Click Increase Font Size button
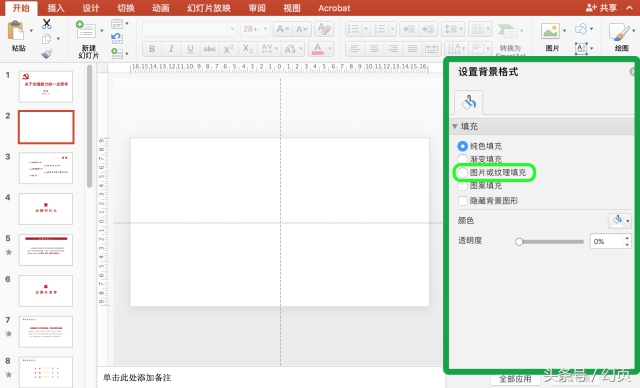 282,29
